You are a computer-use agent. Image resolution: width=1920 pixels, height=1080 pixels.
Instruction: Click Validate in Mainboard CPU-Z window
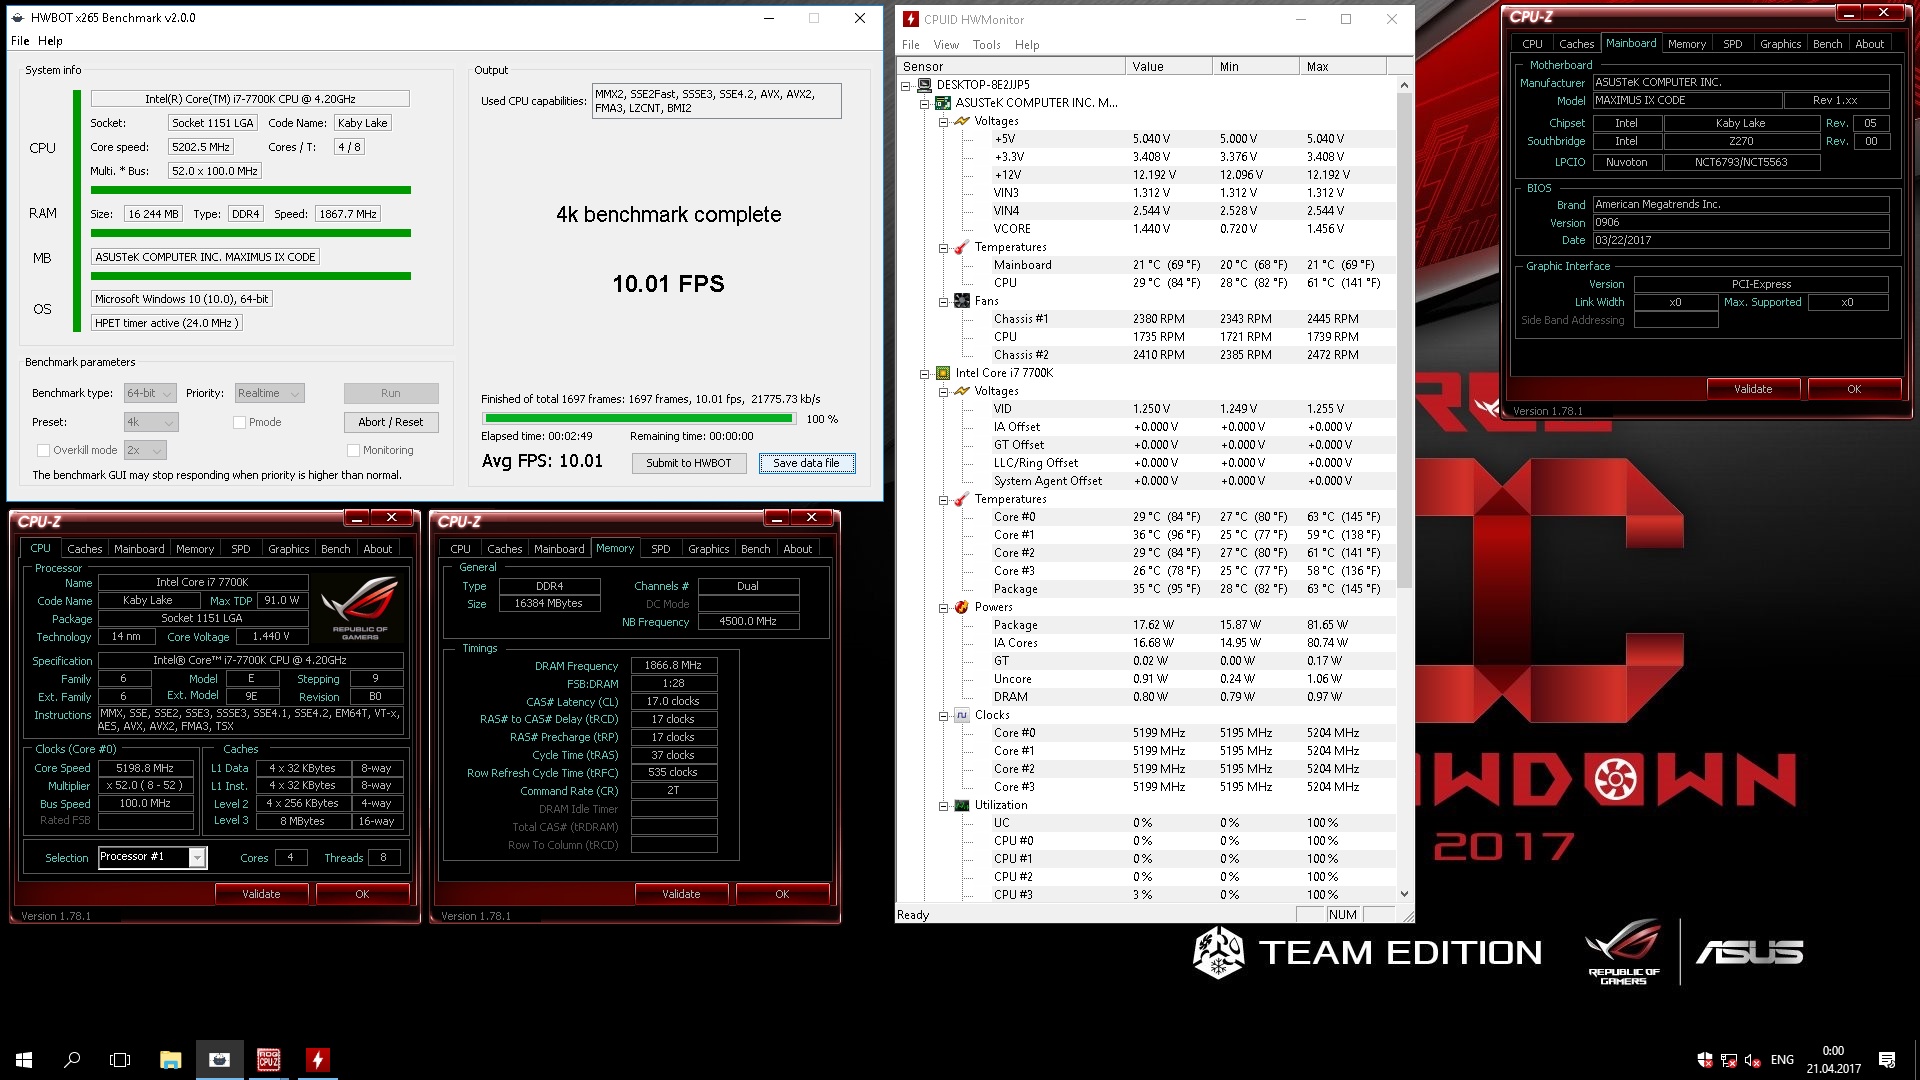1753,389
